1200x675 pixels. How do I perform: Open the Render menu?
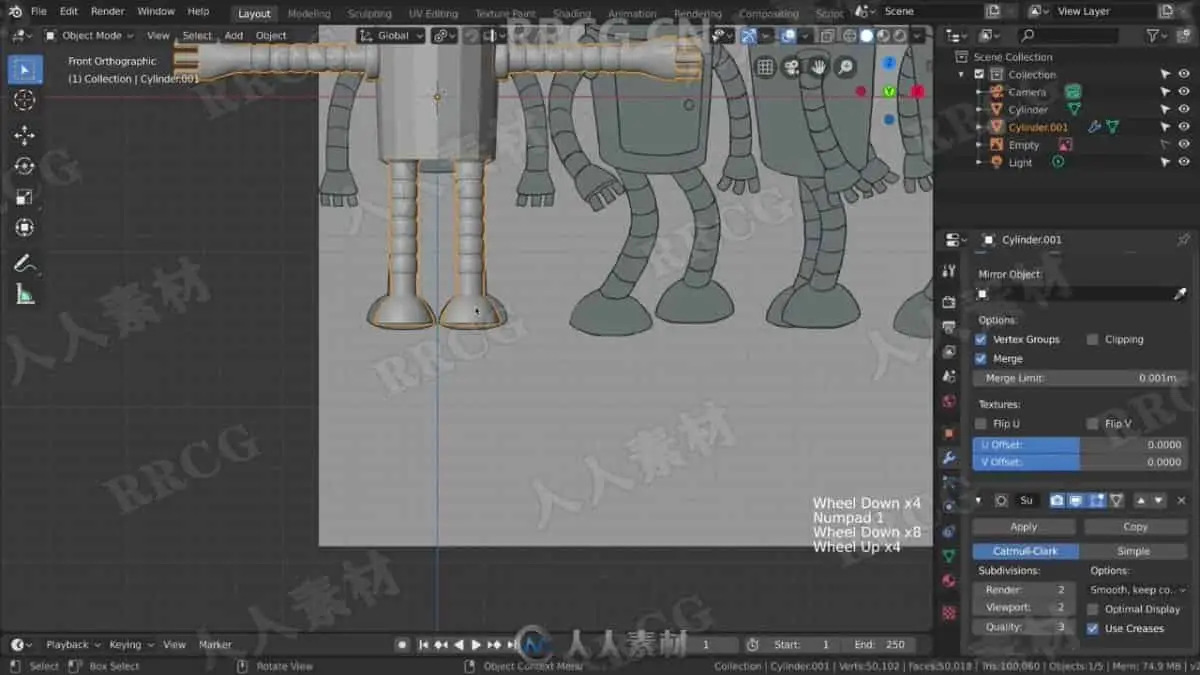[x=107, y=11]
